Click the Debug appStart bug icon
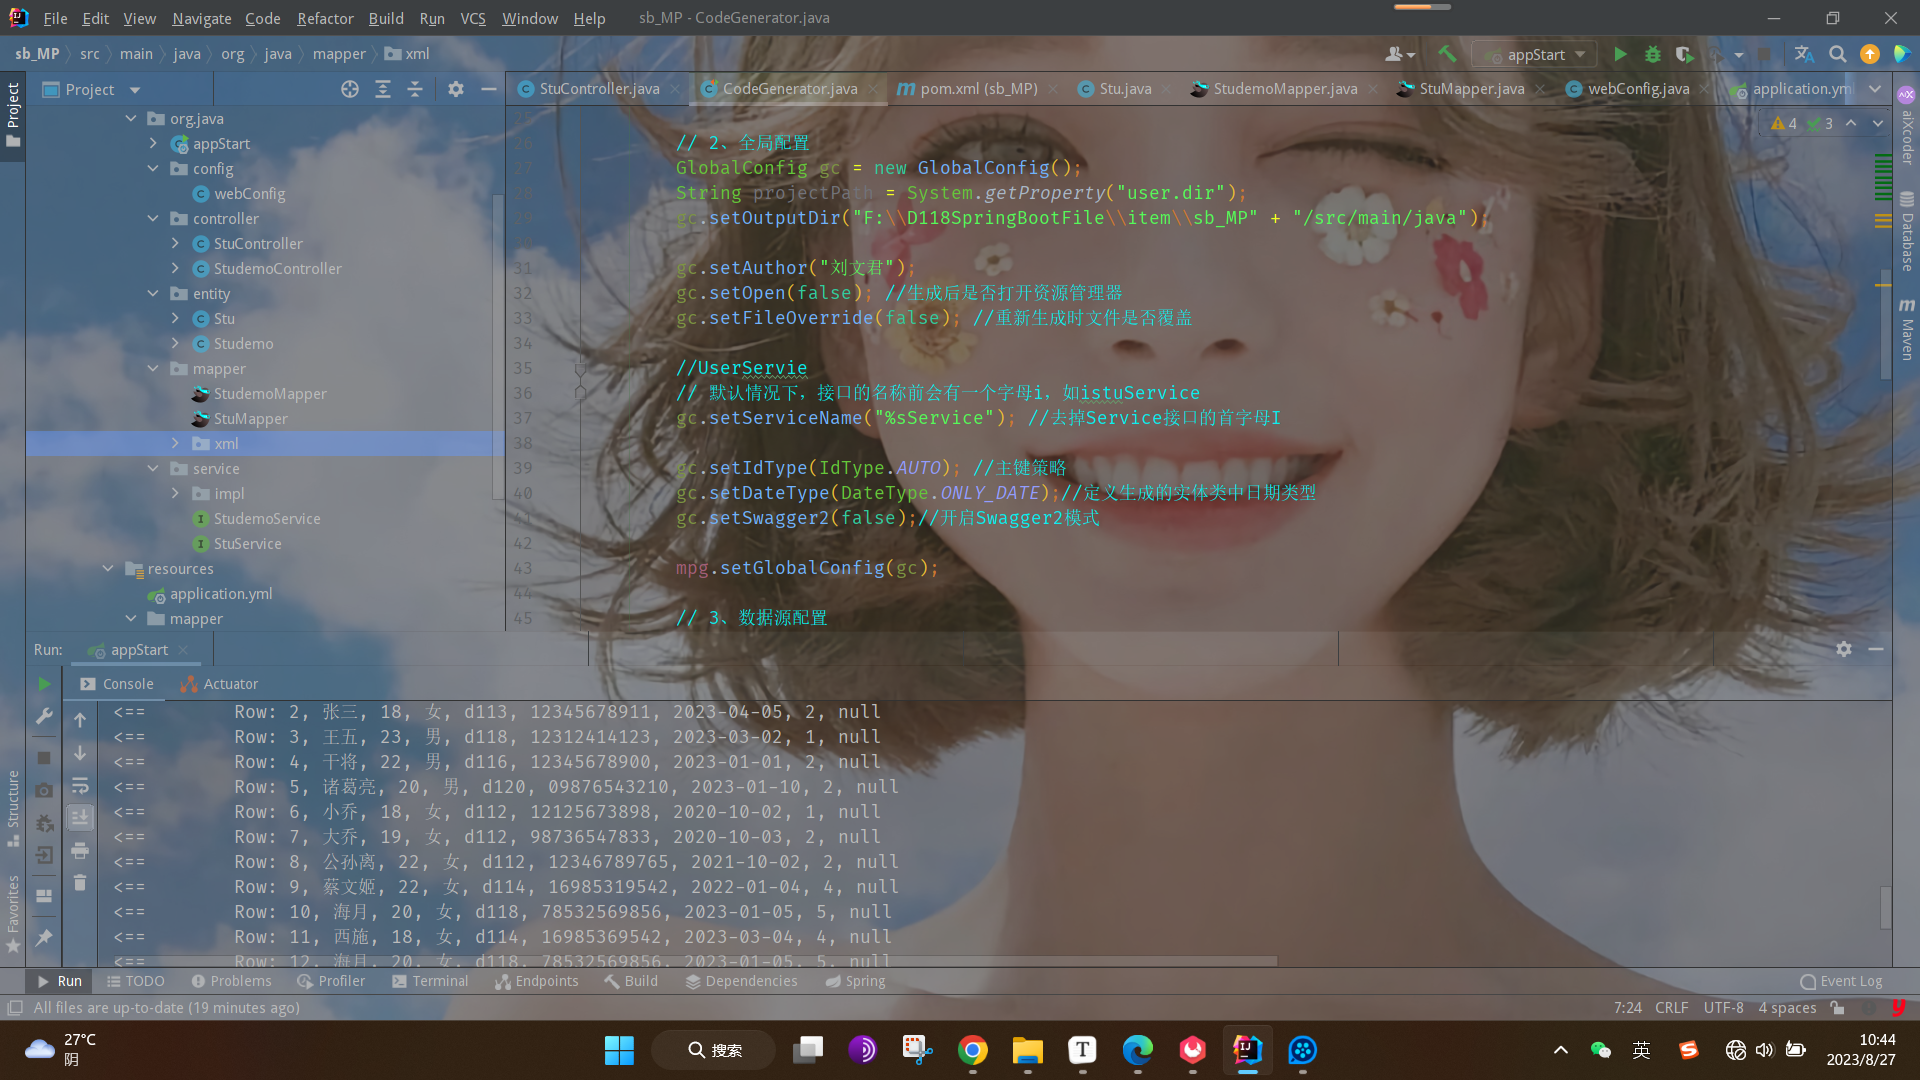Screen dimensions: 1920x1080 coord(1652,54)
